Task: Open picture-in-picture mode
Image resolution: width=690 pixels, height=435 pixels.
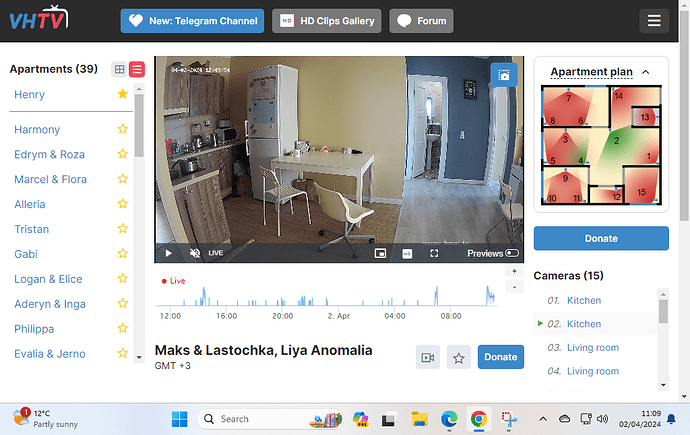Action: coord(380,254)
